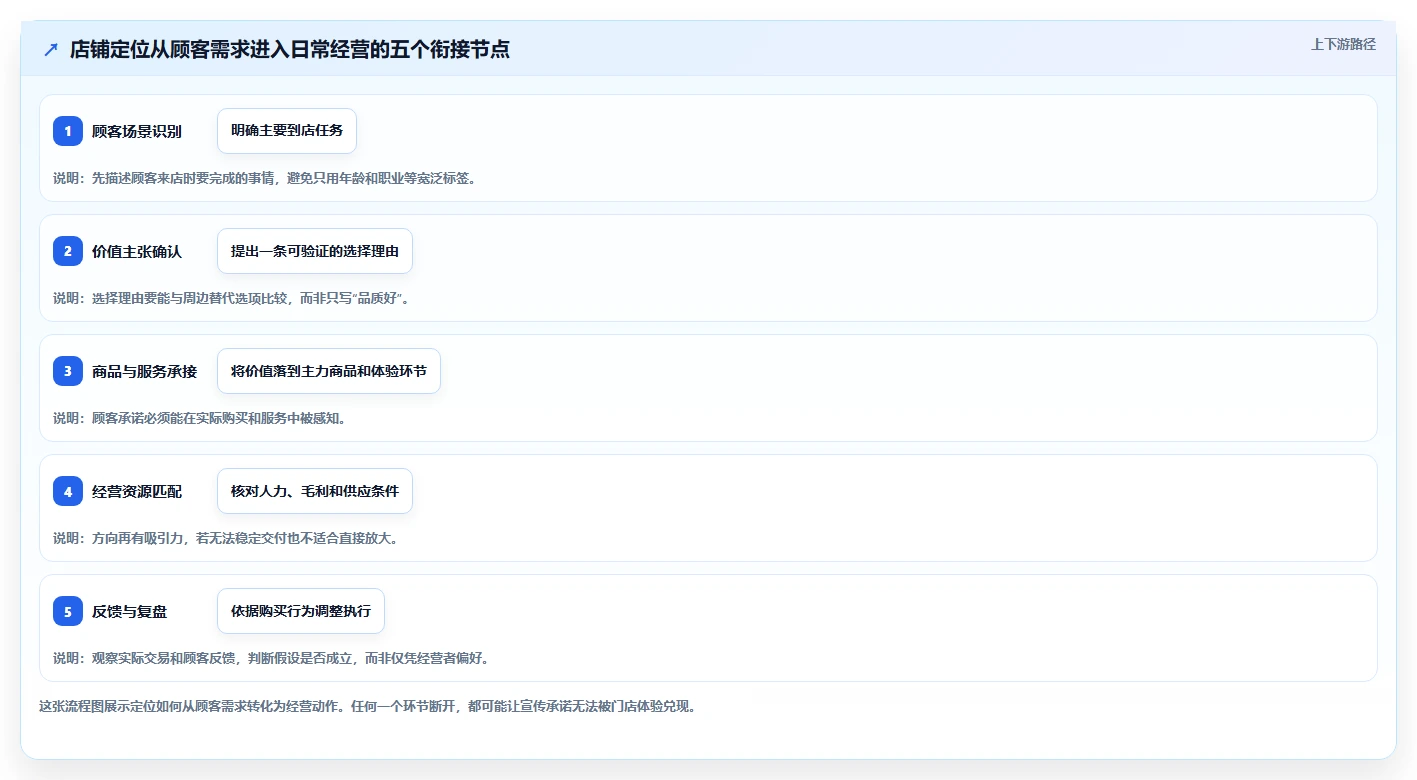This screenshot has width=1417, height=780.
Task: Select the step 3 number badge
Action: pyautogui.click(x=68, y=371)
